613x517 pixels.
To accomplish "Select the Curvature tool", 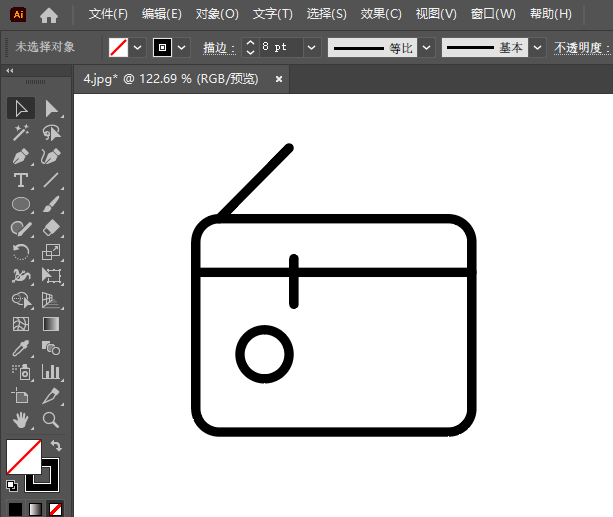I will [x=51, y=156].
